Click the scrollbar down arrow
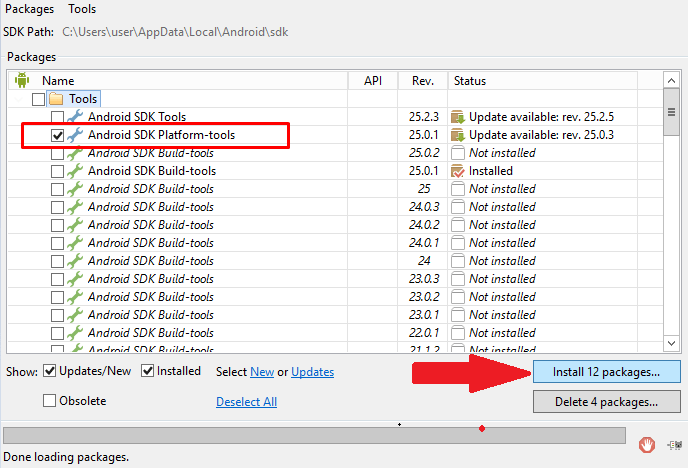Screen dimensions: 688x468 [671, 343]
